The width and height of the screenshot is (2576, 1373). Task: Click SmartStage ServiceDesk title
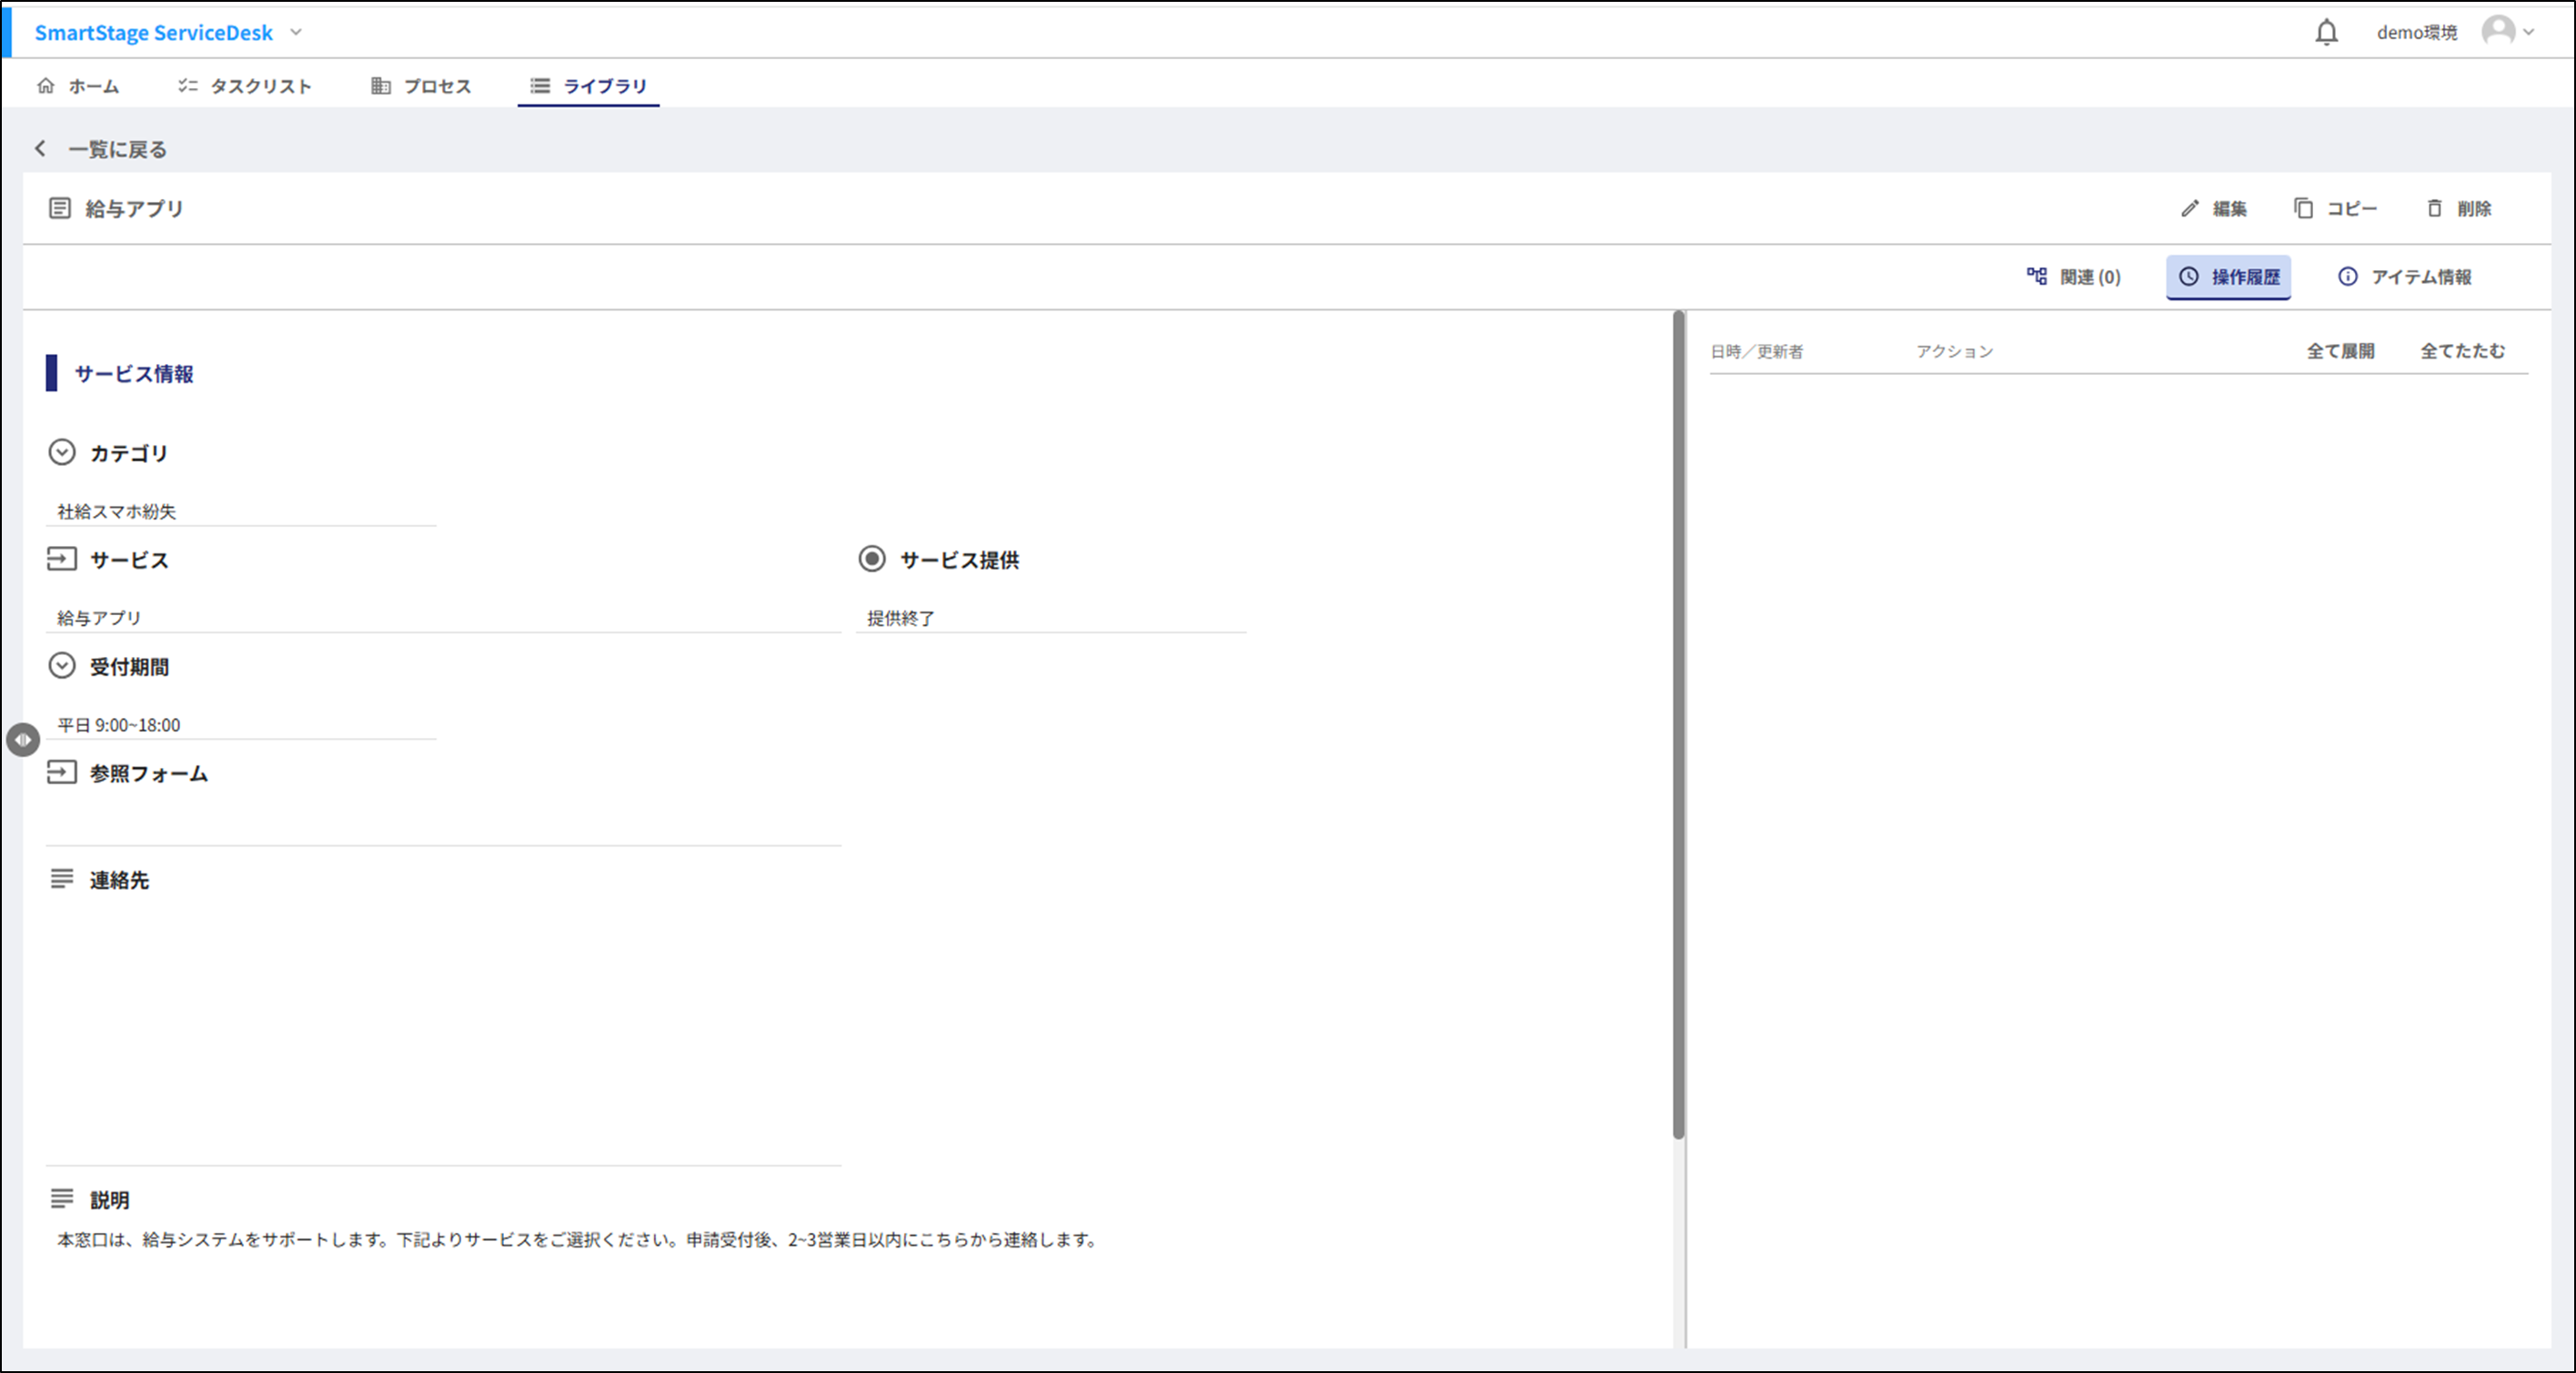point(153,33)
